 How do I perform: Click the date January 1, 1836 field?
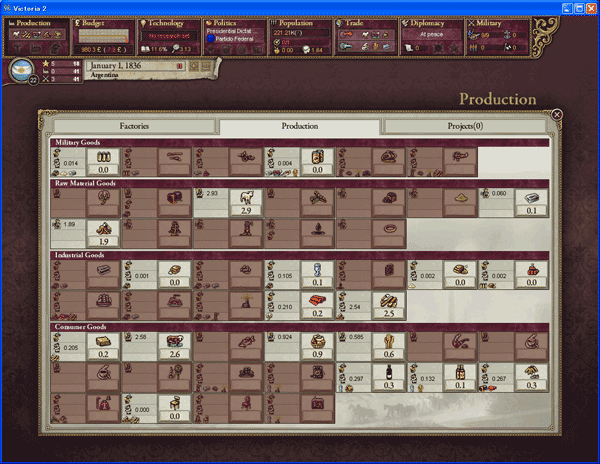pyautogui.click(x=130, y=67)
